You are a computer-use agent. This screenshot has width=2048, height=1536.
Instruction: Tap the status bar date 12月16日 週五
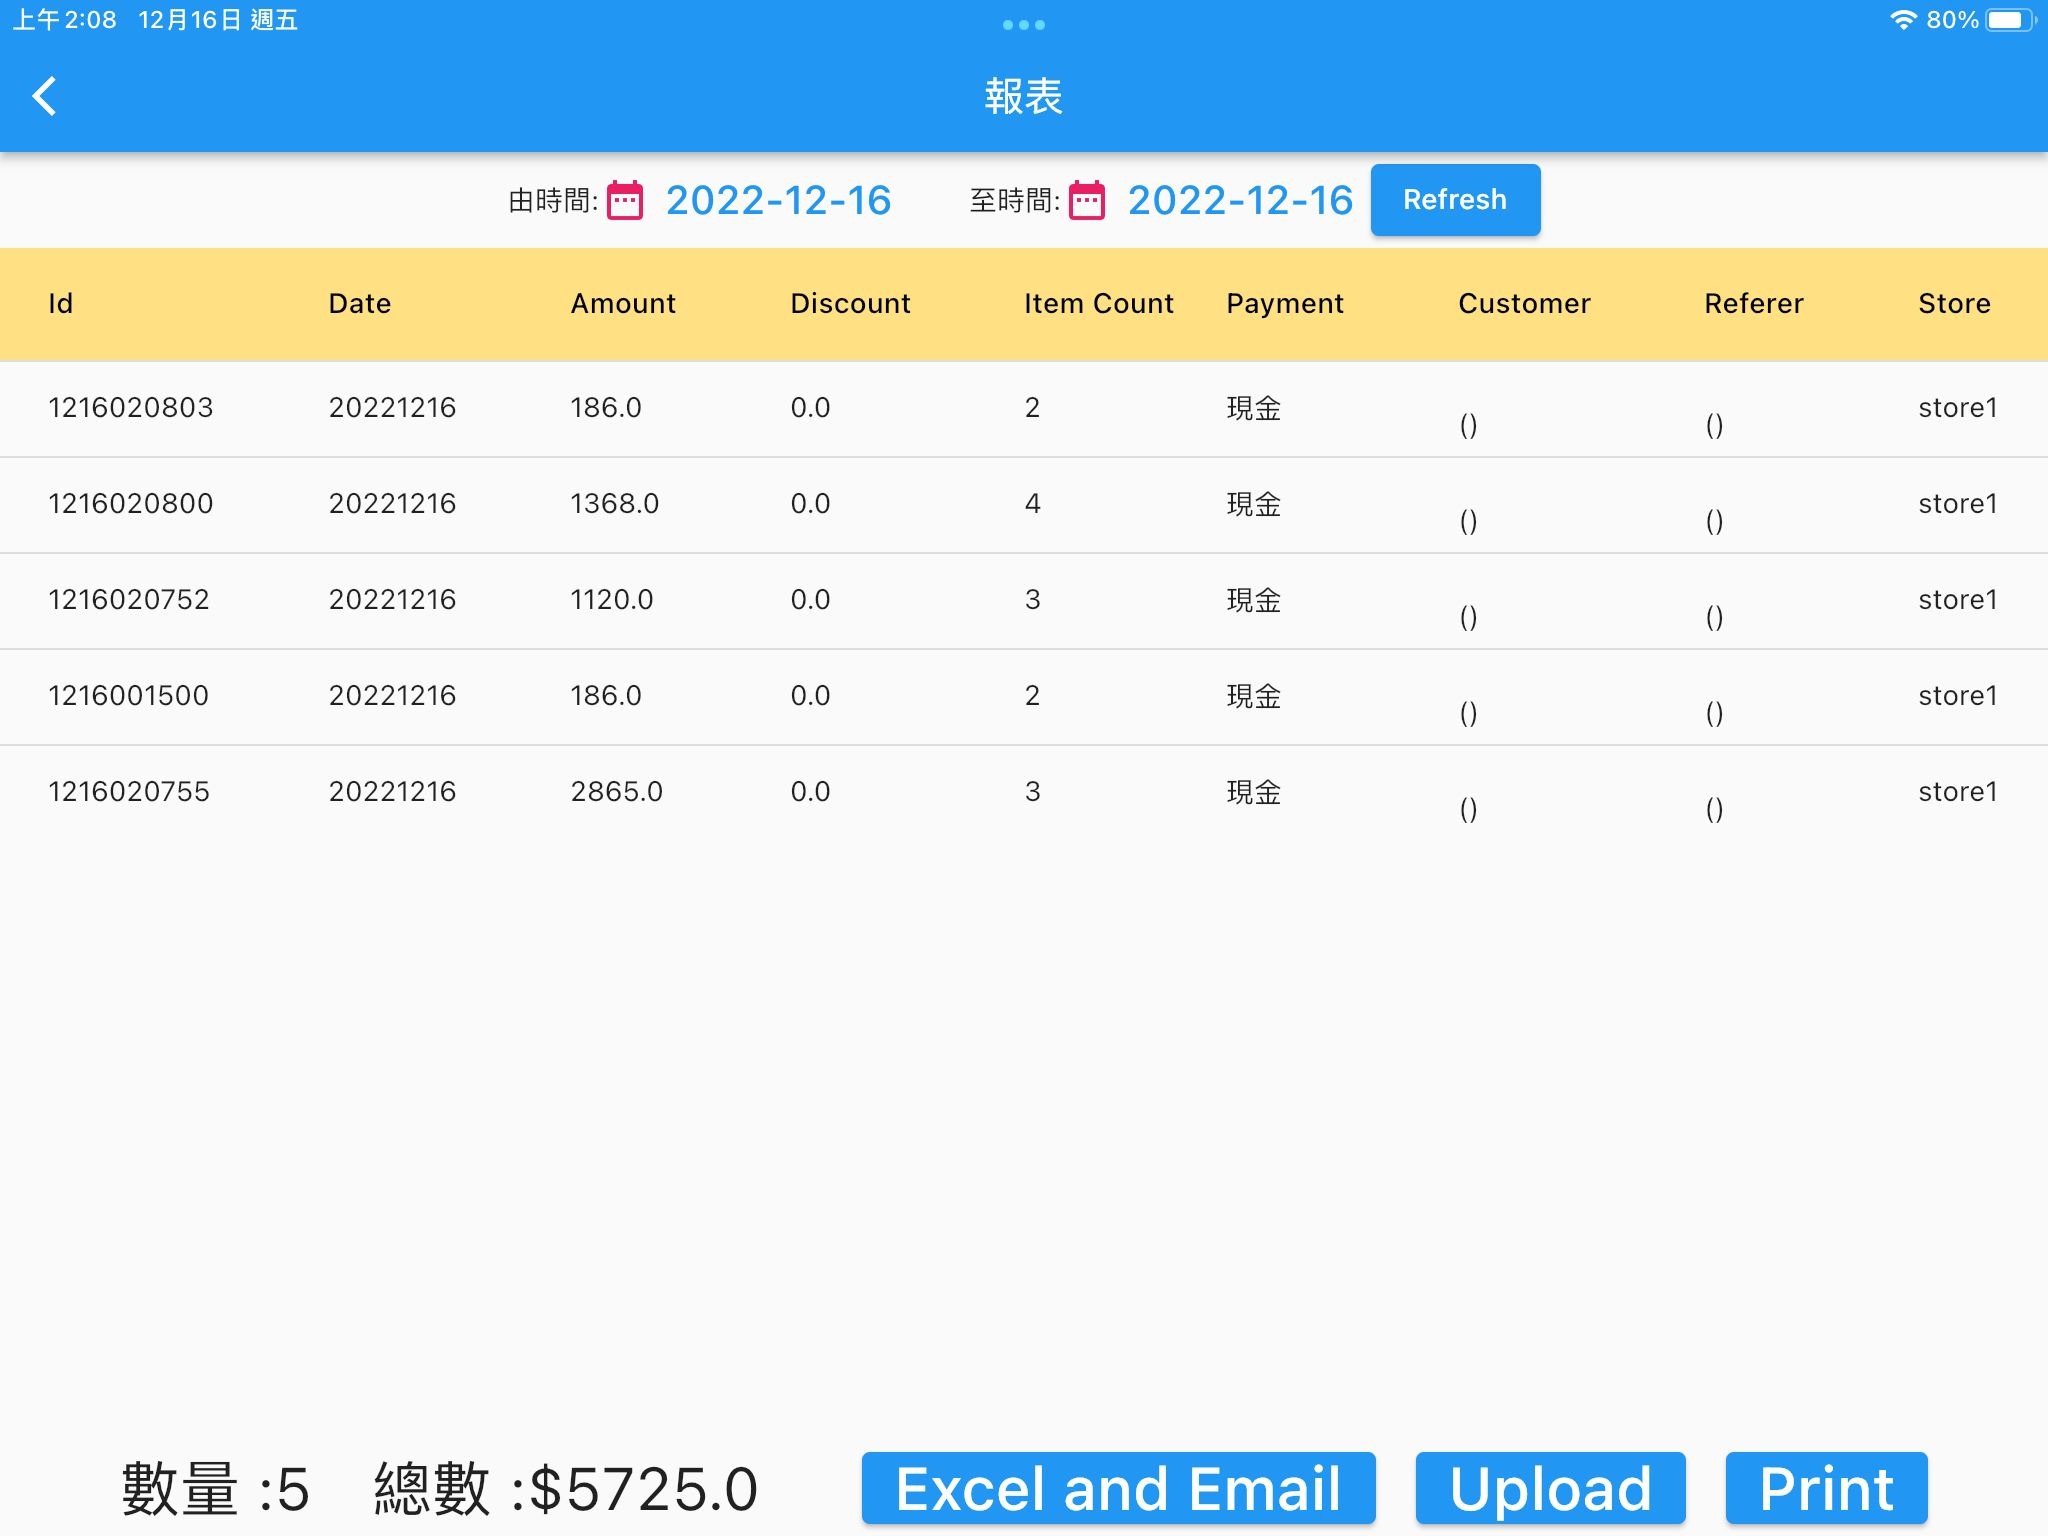218,20
